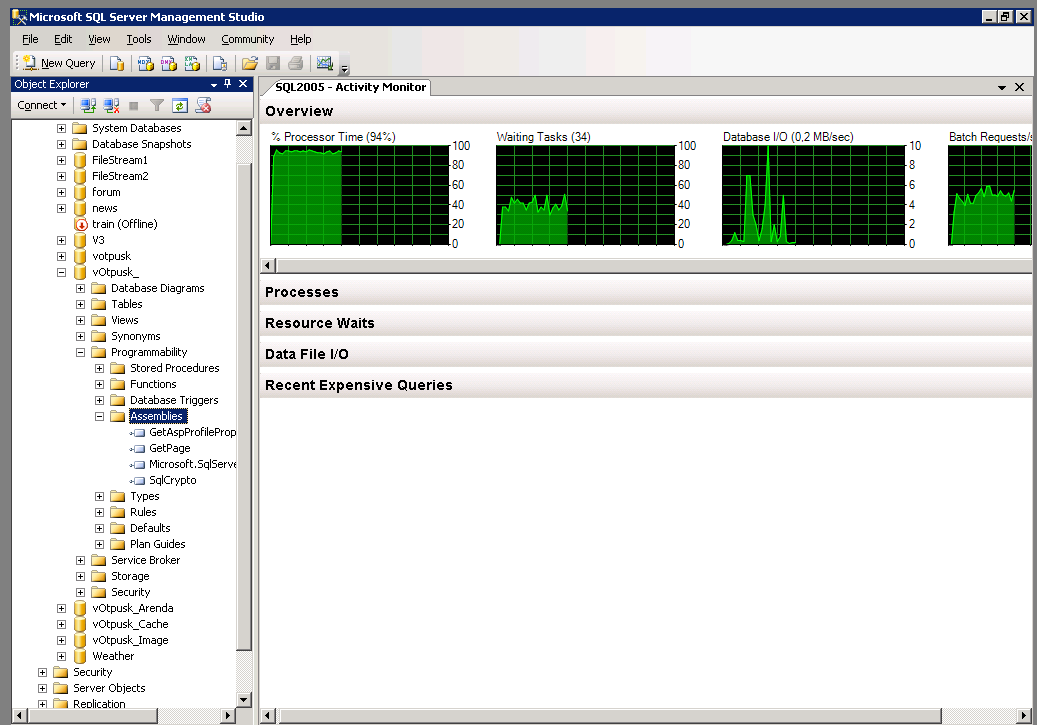This screenshot has height=725, width=1037.
Task: Expand the Data File I/O section
Action: coord(645,354)
